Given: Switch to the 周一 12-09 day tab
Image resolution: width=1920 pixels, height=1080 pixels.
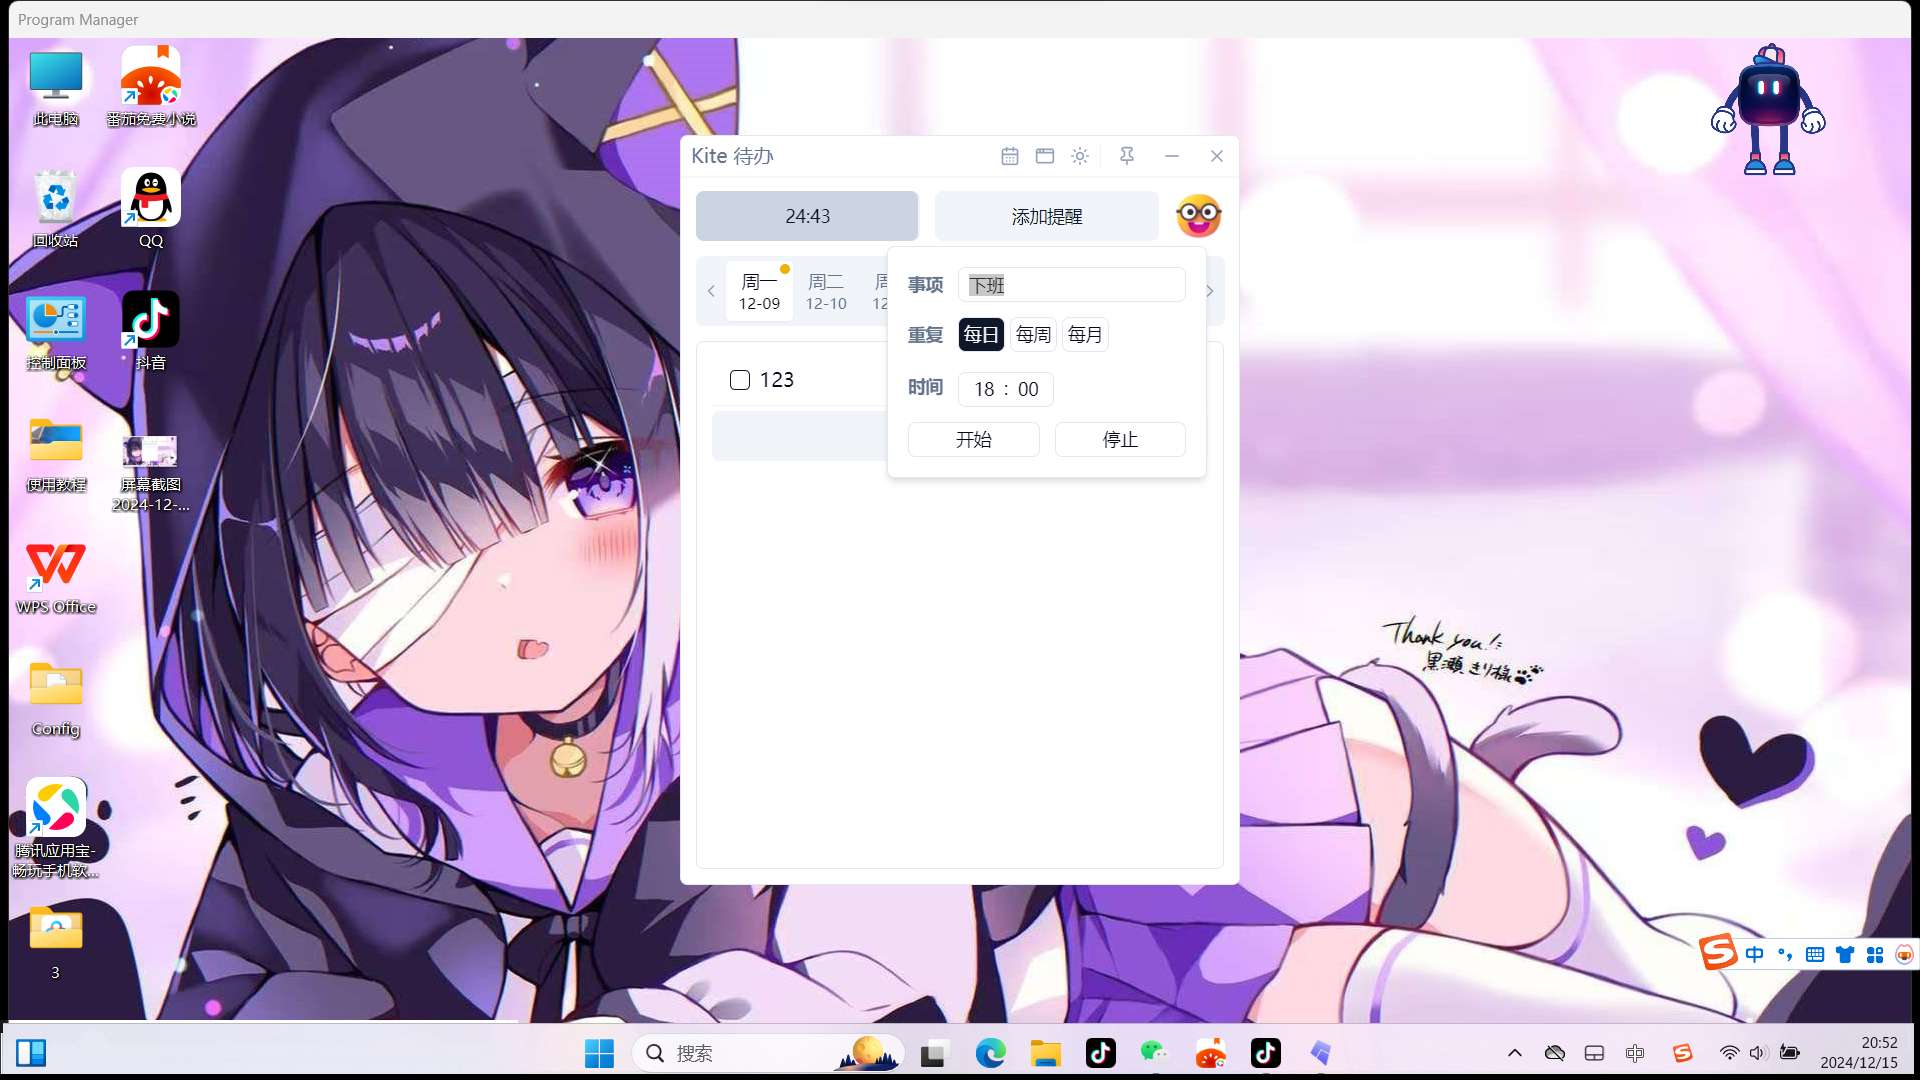Looking at the screenshot, I should click(760, 291).
